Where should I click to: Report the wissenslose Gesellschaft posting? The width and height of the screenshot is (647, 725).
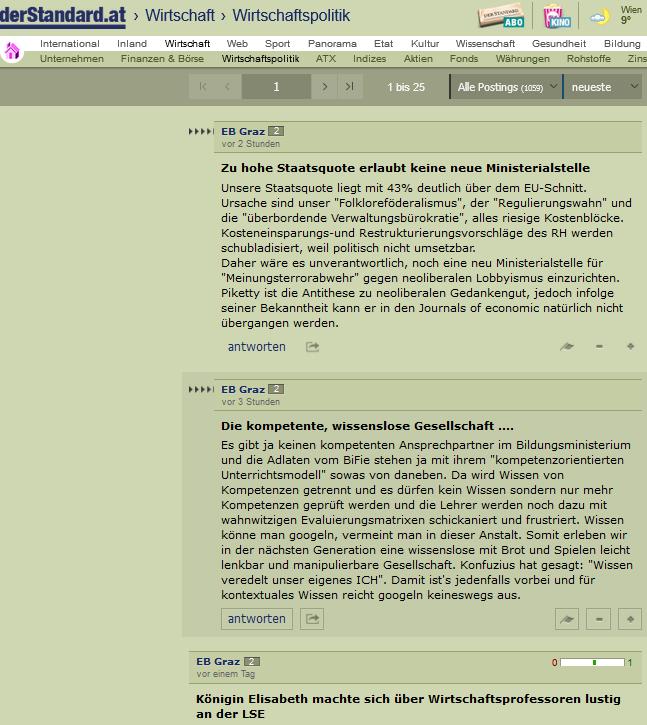coord(567,619)
